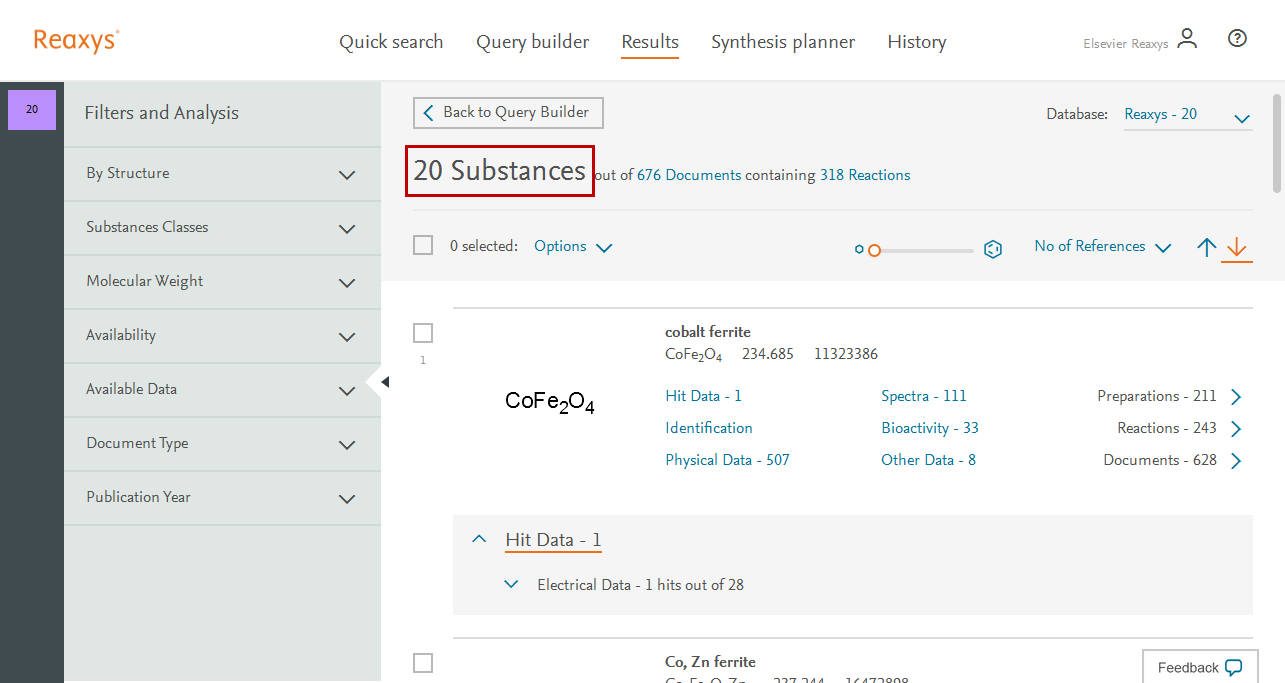Click the hexagon structure view icon

[x=993, y=249]
